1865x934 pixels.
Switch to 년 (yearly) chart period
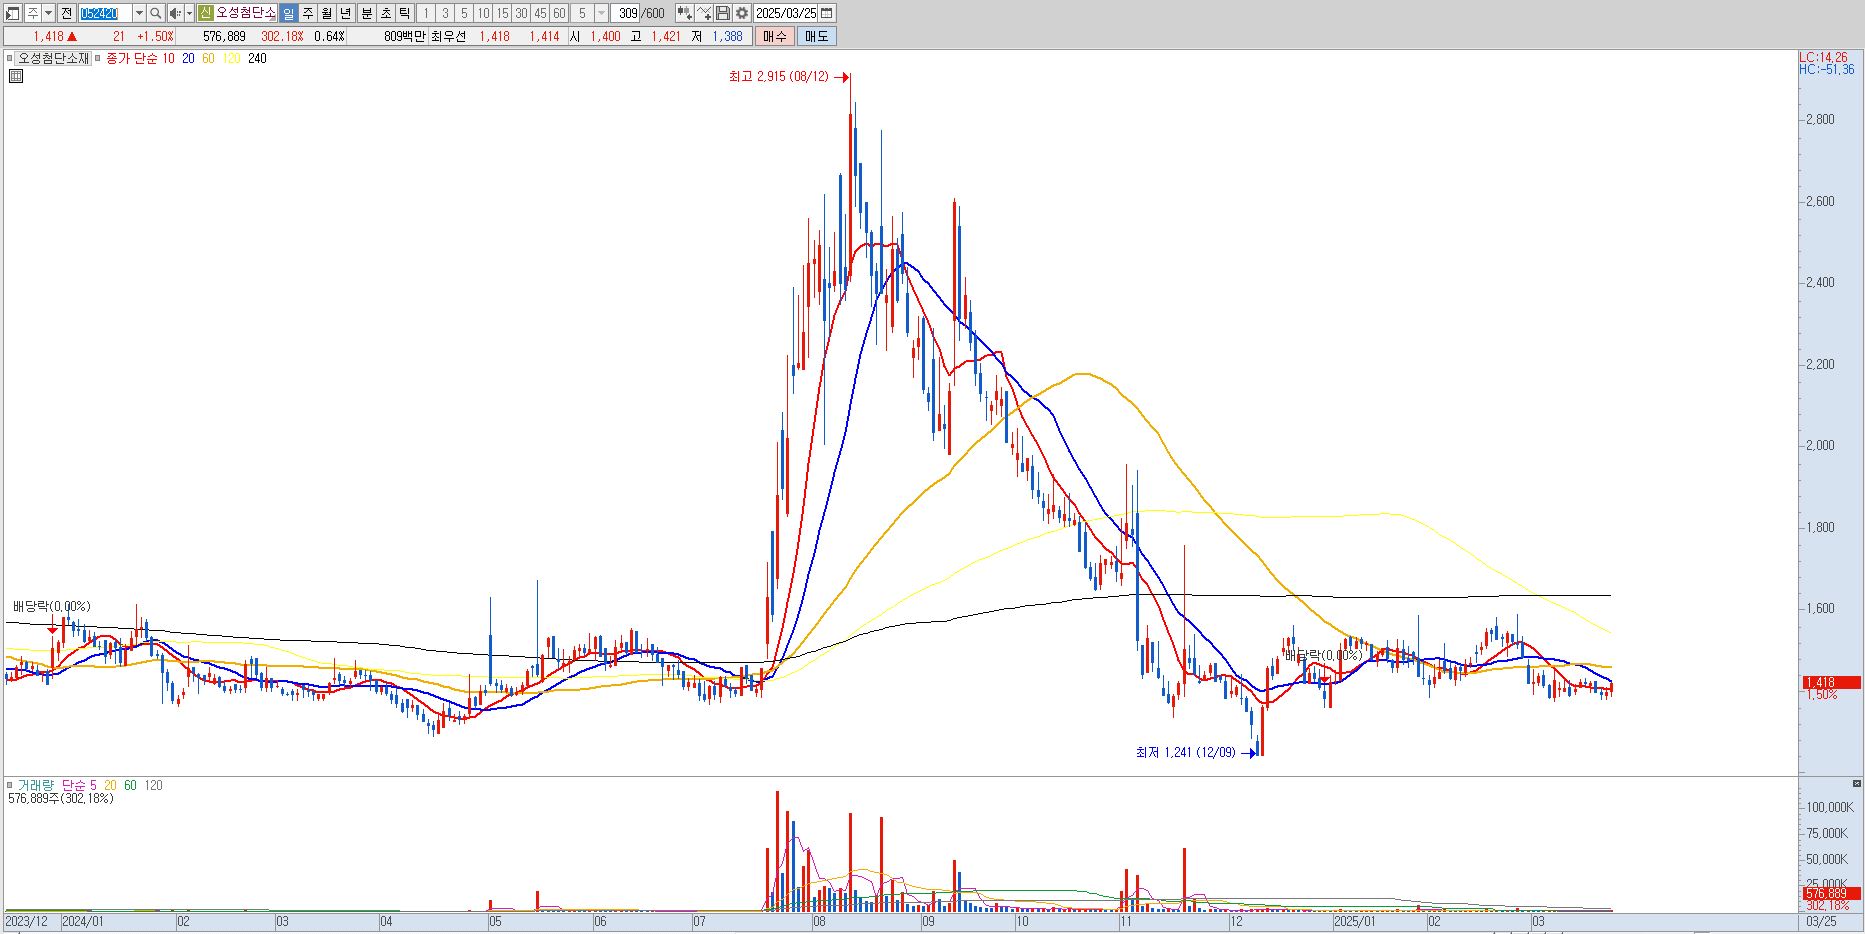[x=345, y=13]
